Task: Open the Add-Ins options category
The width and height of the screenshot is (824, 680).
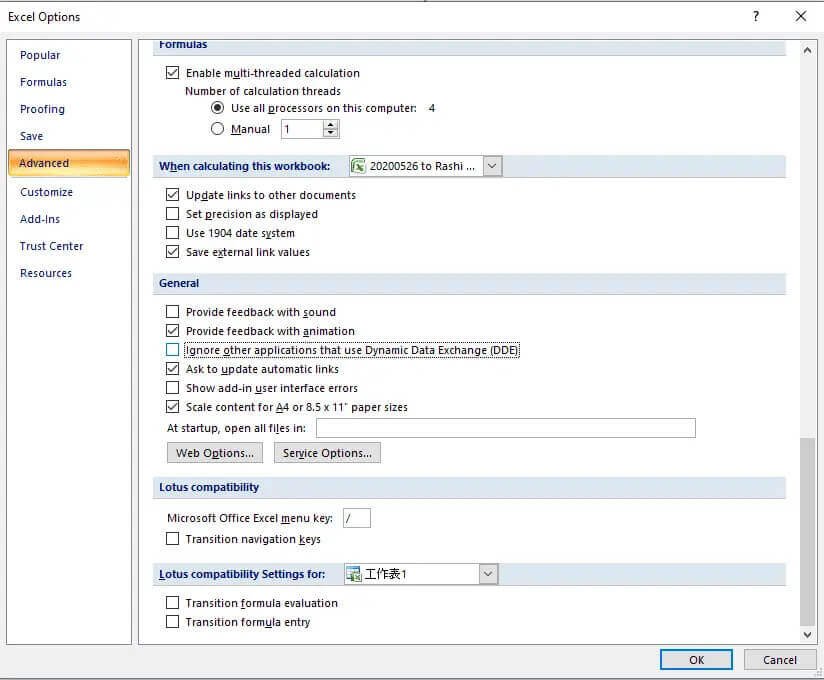Action: [40, 219]
